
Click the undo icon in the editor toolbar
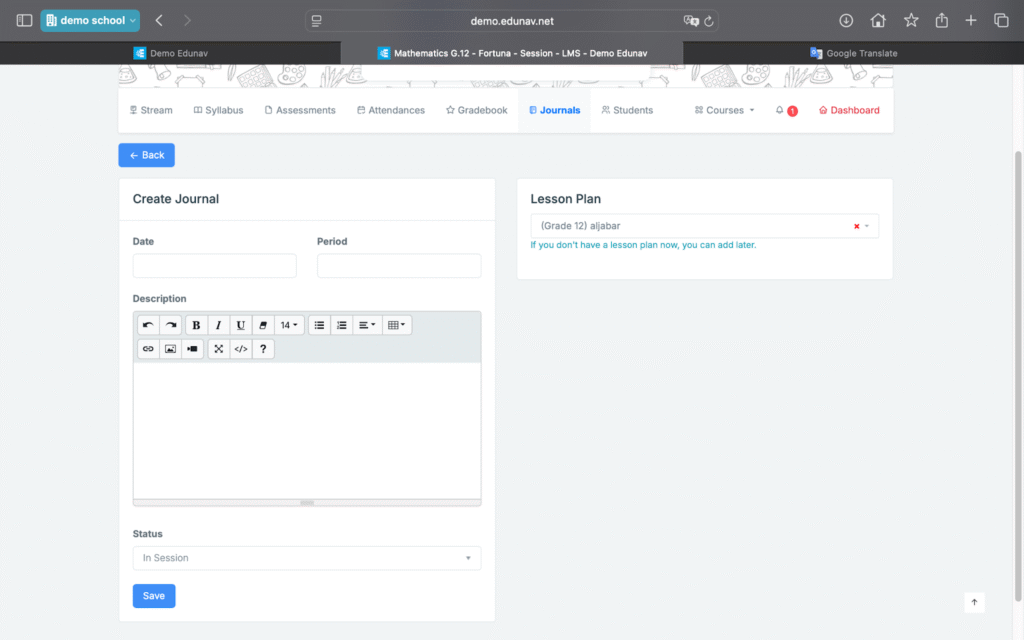tap(148, 325)
